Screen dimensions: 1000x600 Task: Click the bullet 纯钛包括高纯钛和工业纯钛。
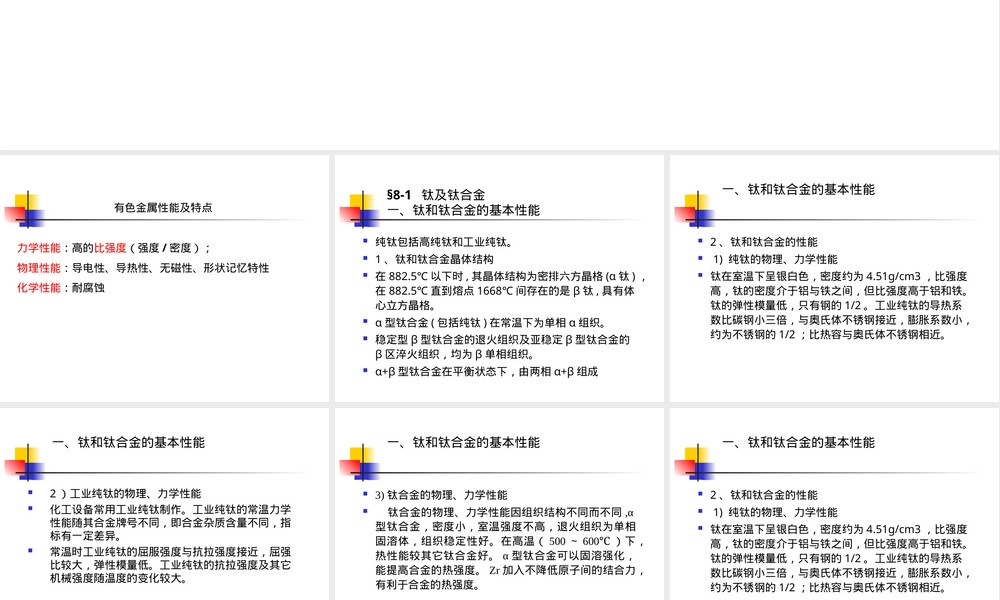[444, 242]
